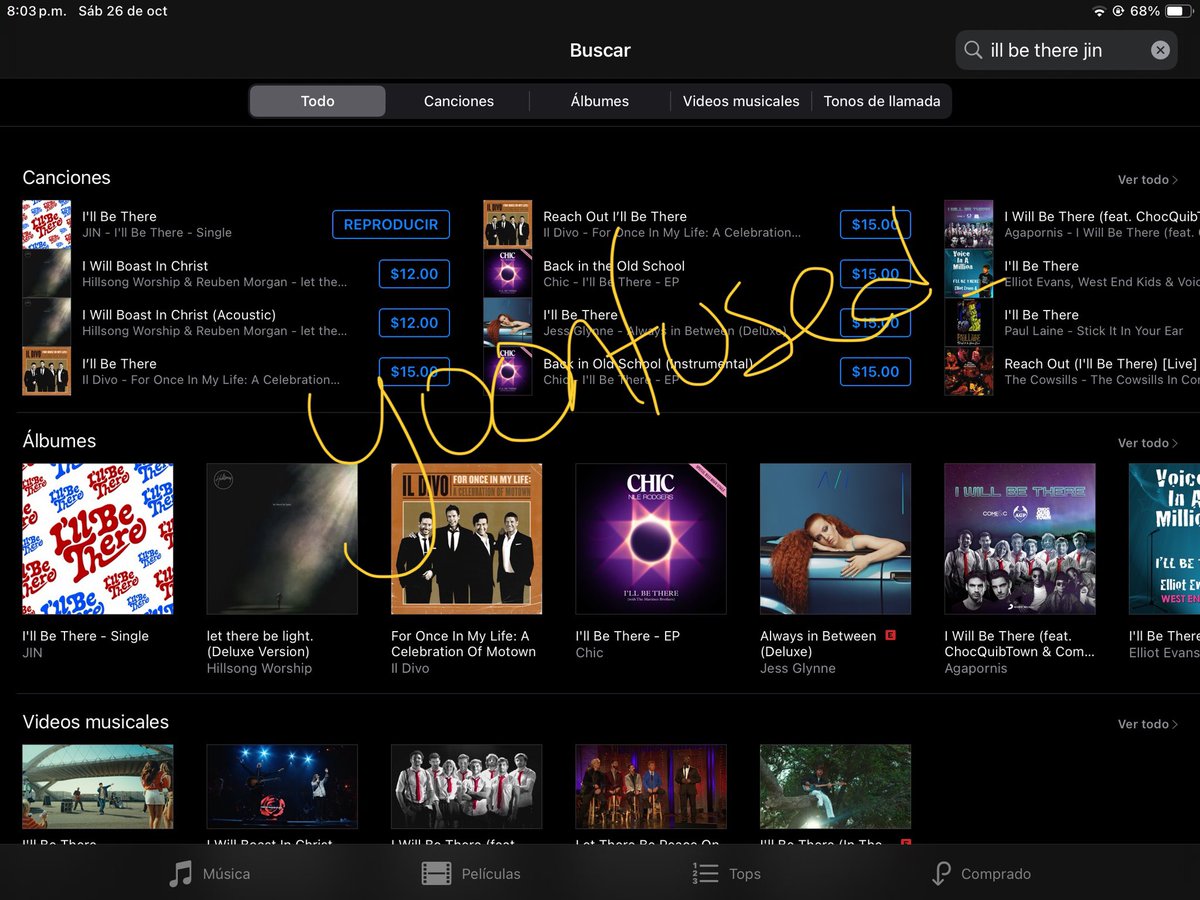Tap the battery indicator in status bar
1200x900 pixels.
1178,11
